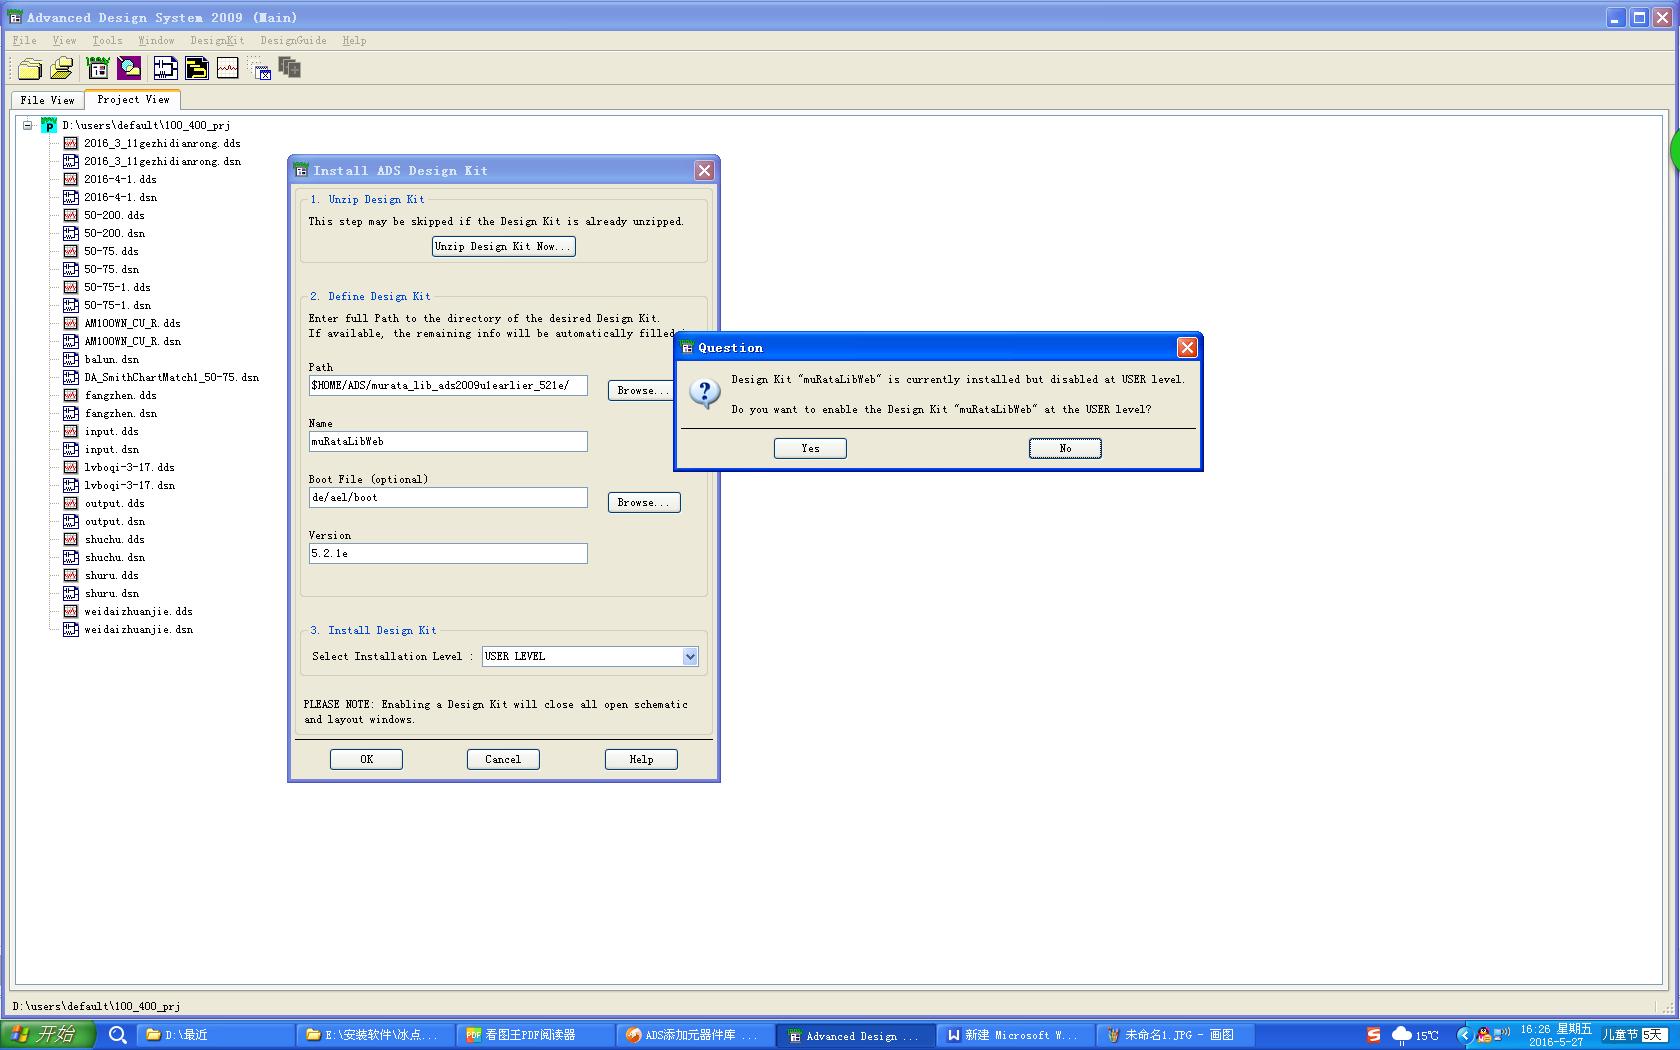This screenshot has width=1680, height=1050.
Task: Select shuchu.dds in project tree
Action: (114, 540)
